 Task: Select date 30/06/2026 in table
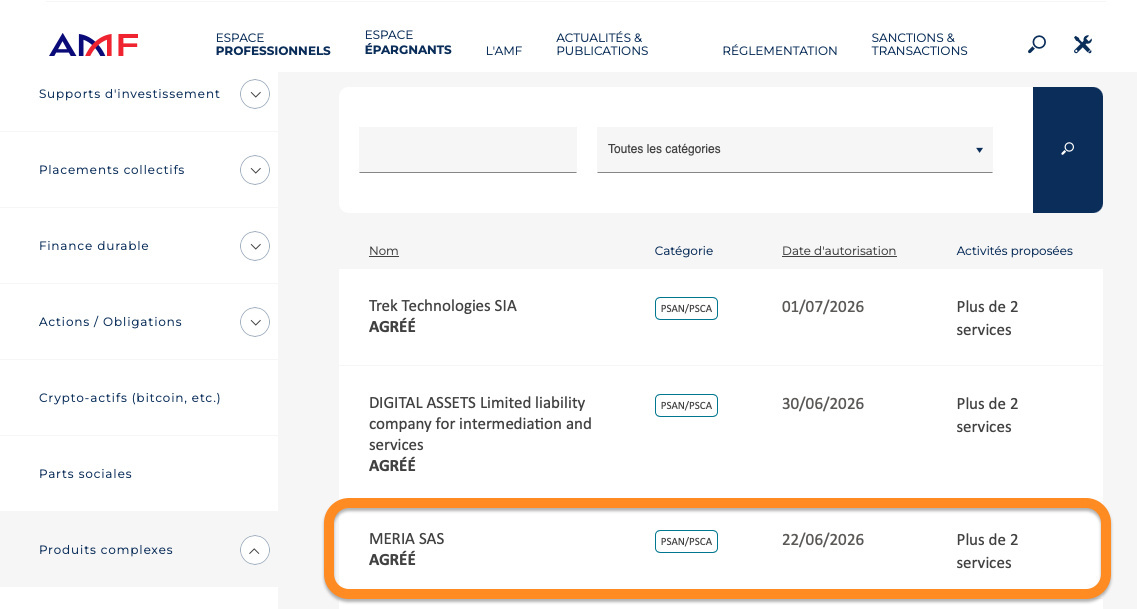[823, 404]
